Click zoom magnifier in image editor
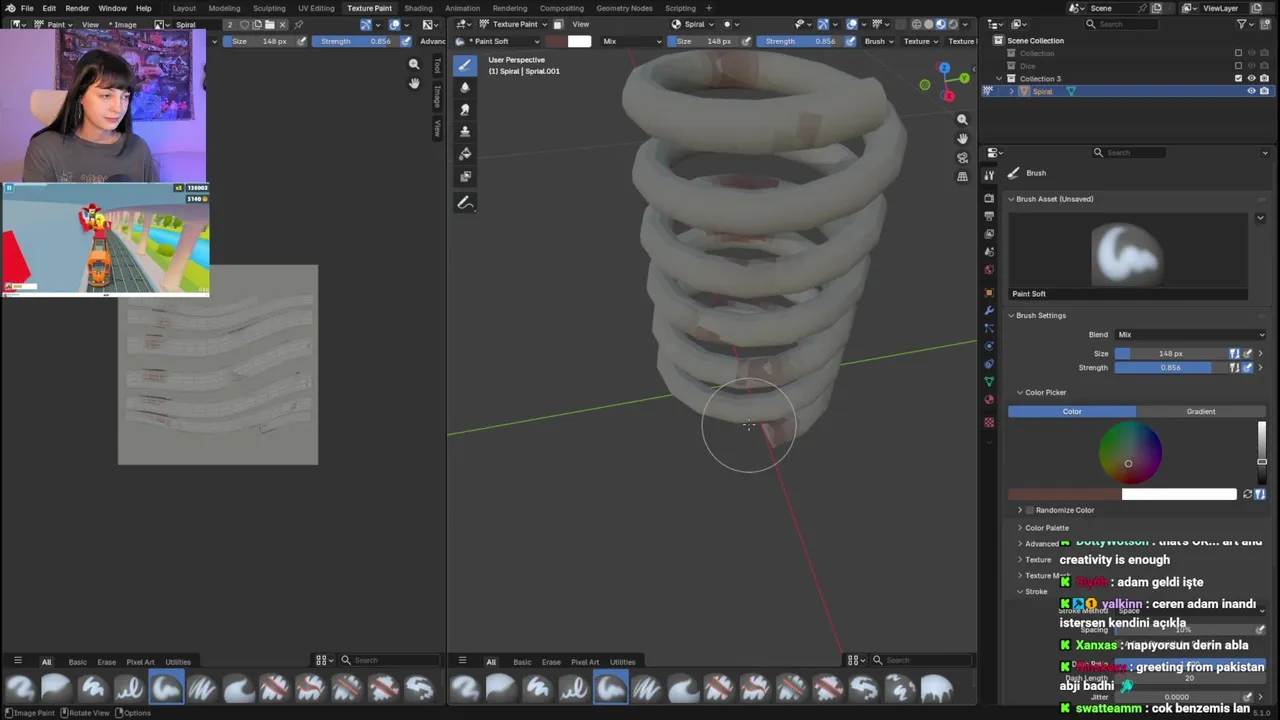 pos(414,64)
